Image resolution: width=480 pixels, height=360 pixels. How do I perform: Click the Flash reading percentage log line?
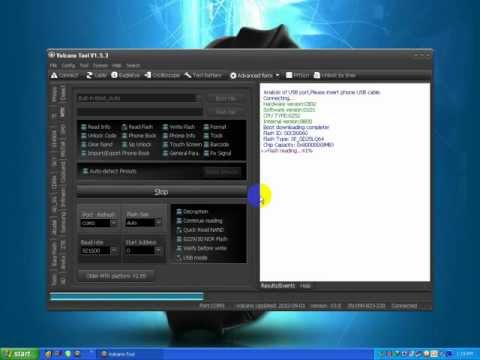click(x=287, y=151)
